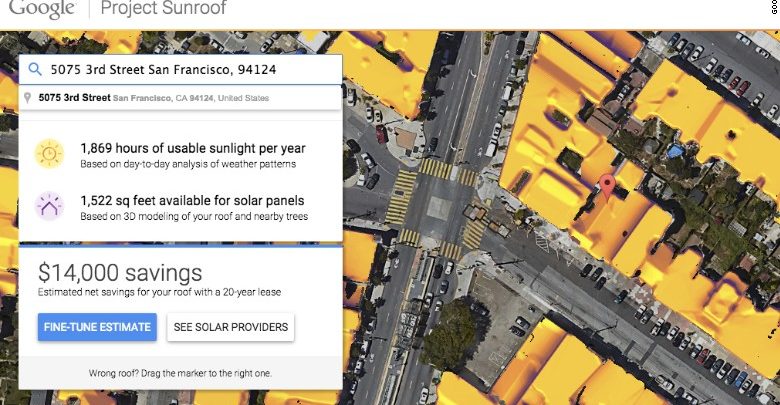
Task: Click the See Solar Providers button
Action: (x=231, y=327)
